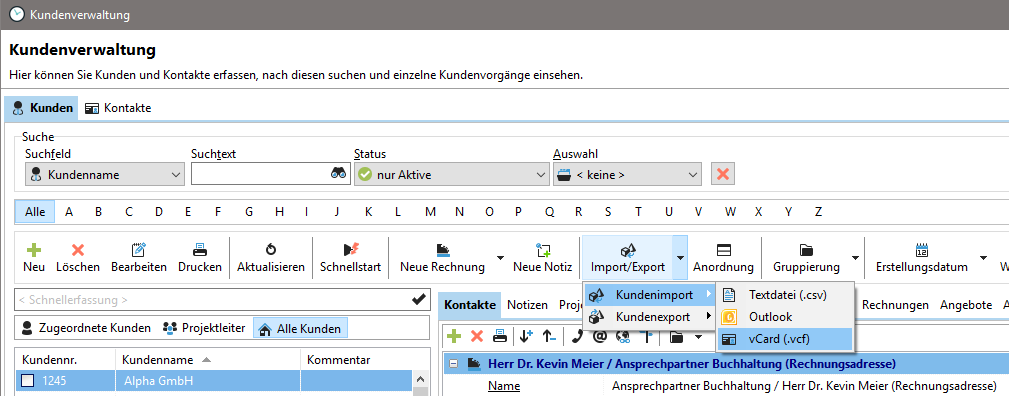Delete contact with red X icon
The width and height of the screenshot is (1009, 396).
(x=477, y=335)
